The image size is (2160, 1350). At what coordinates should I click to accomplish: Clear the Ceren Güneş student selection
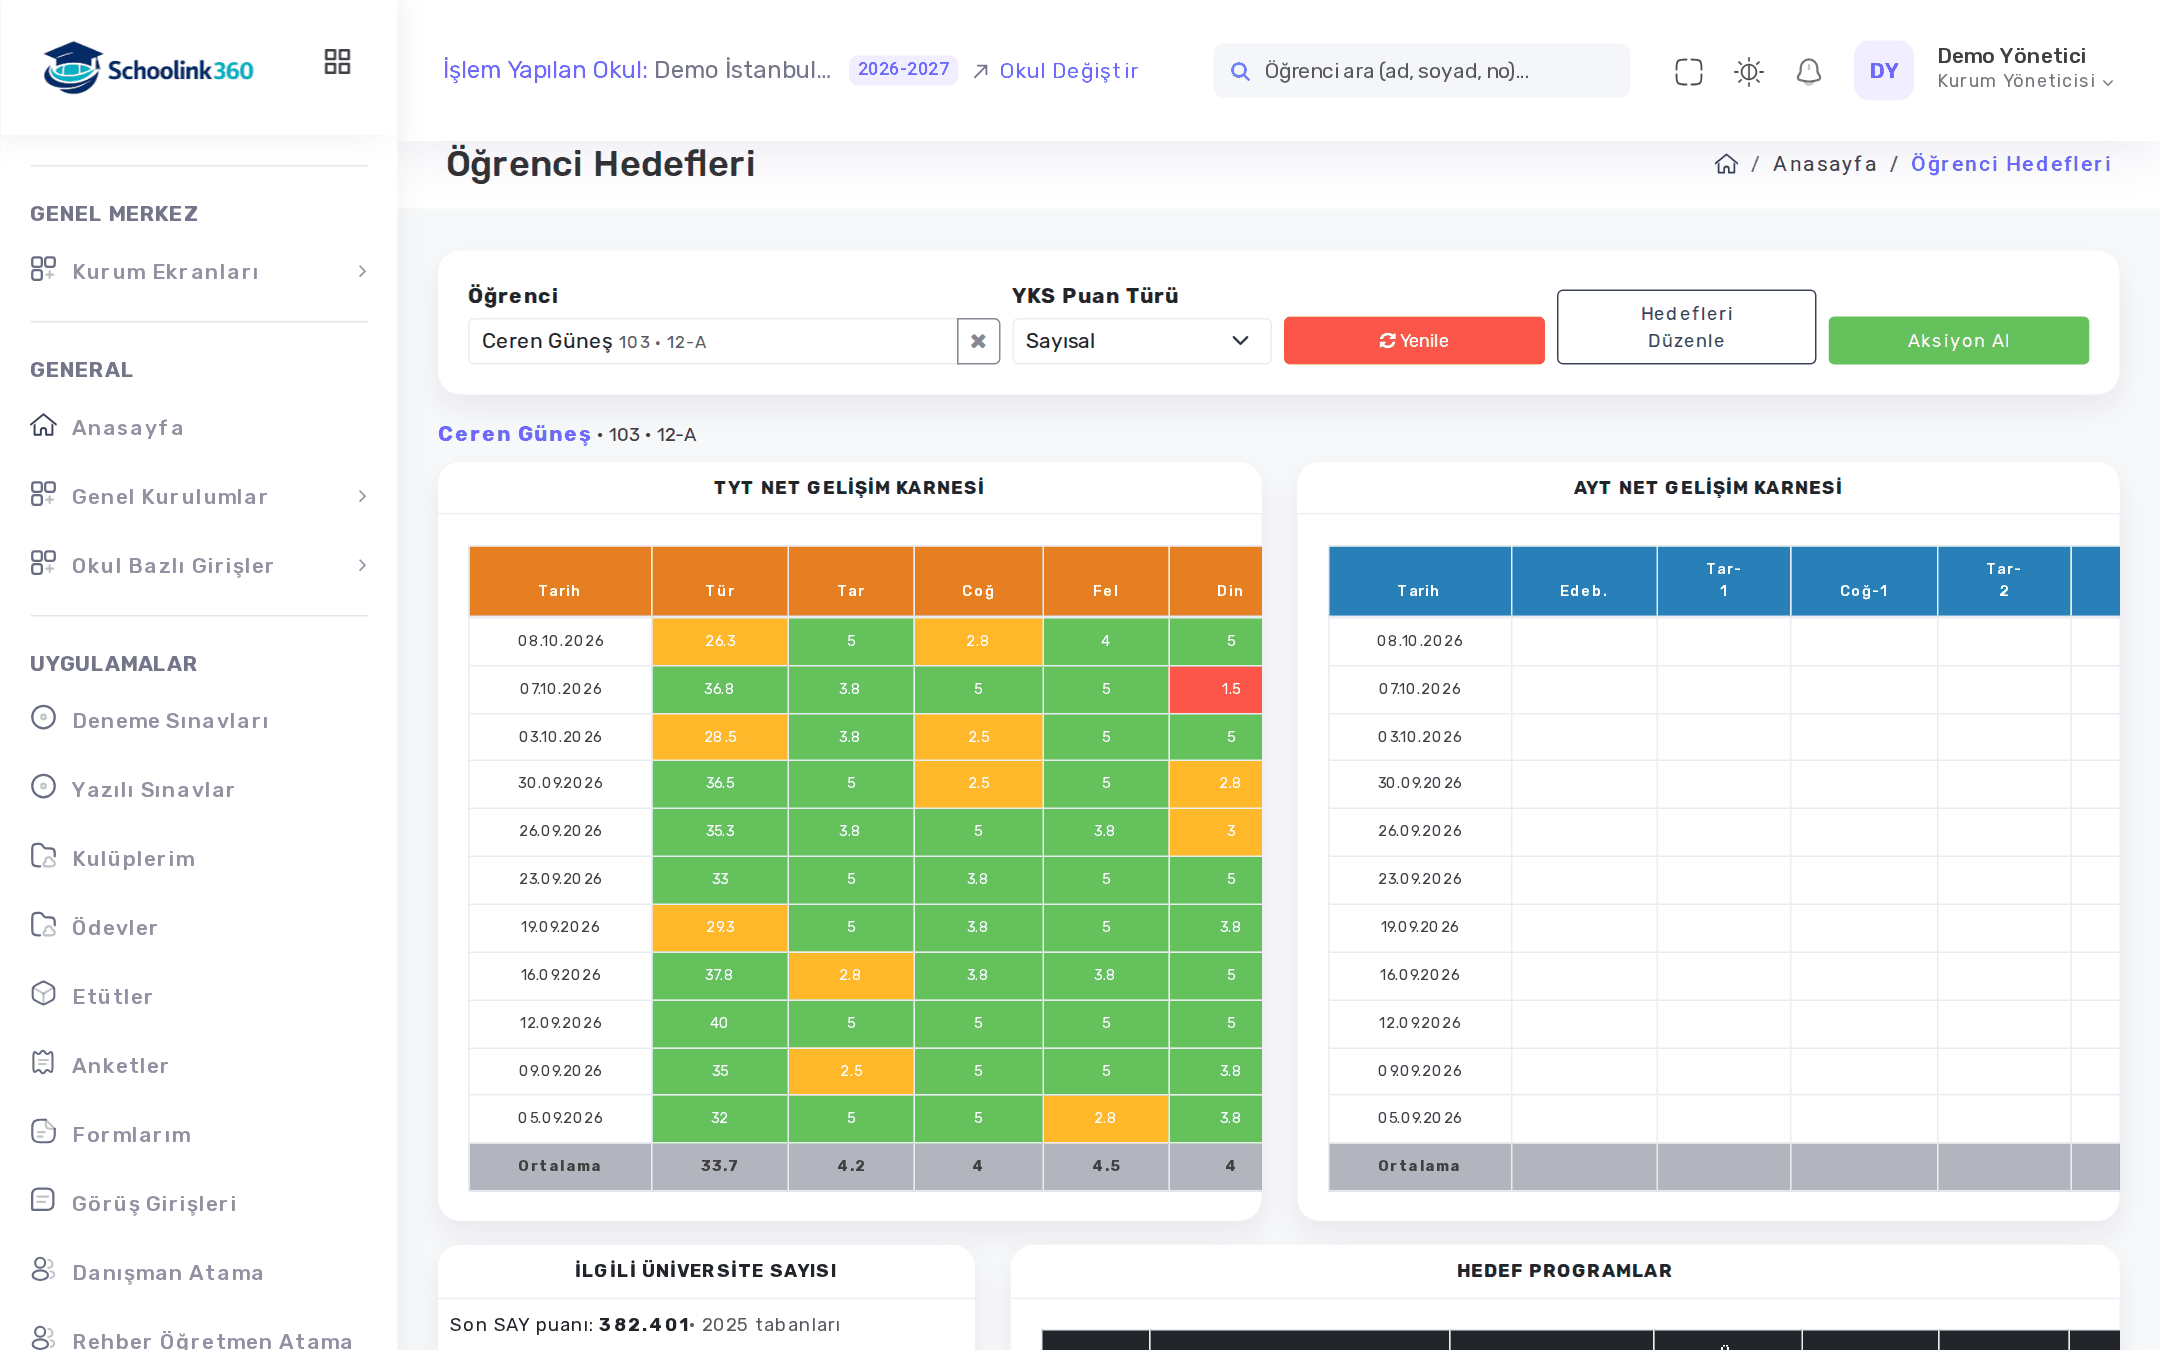978,341
